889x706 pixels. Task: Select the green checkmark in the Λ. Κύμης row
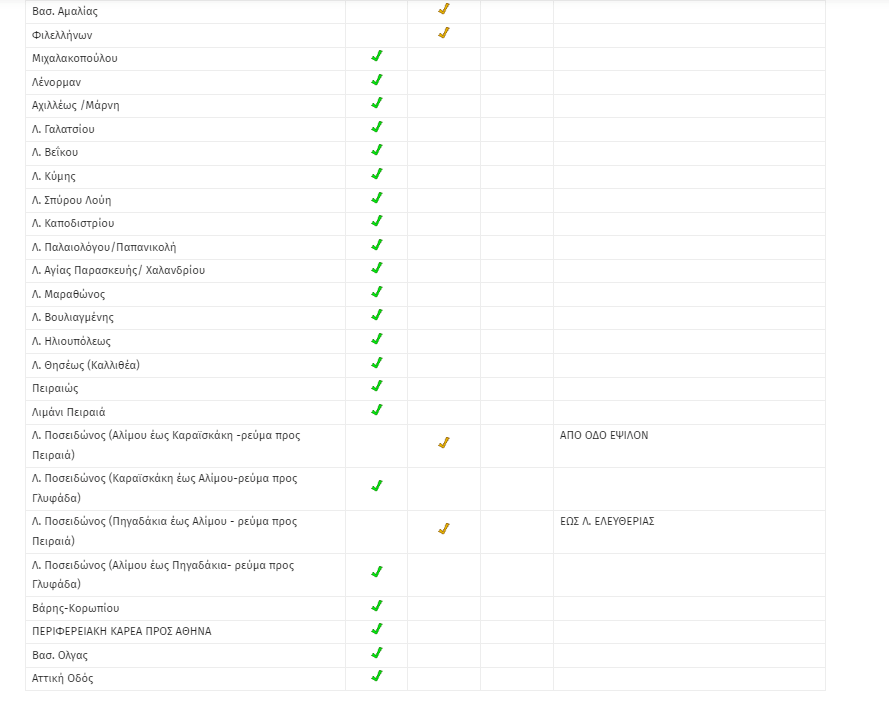pos(376,174)
